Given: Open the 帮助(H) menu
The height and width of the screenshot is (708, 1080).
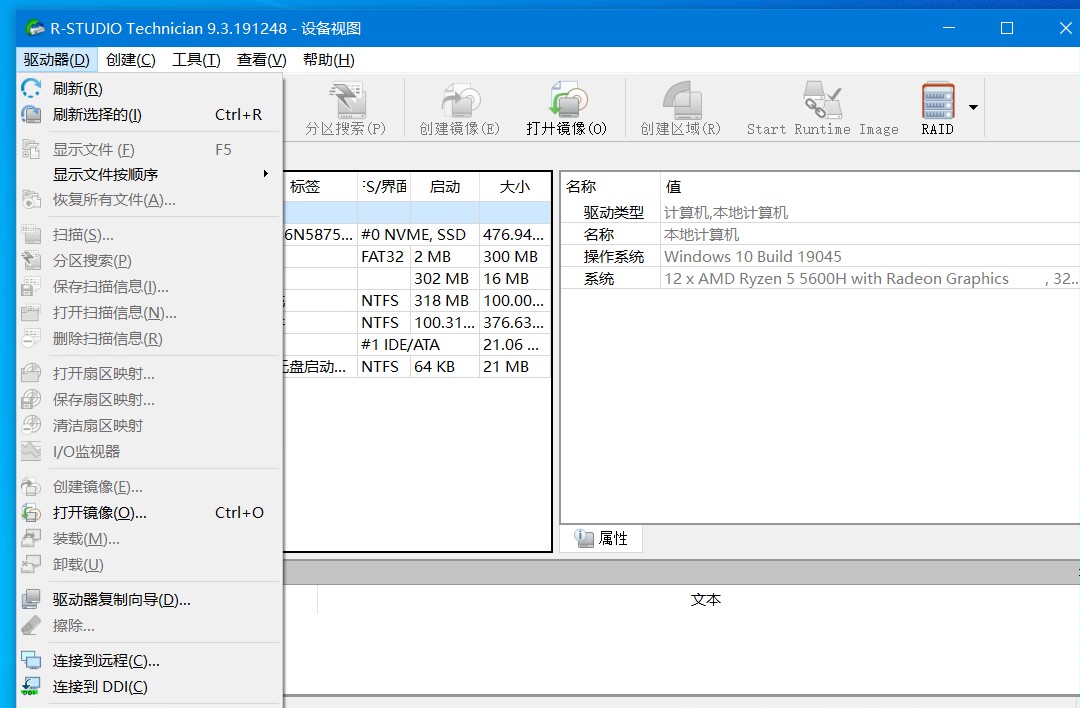Looking at the screenshot, I should tap(329, 60).
